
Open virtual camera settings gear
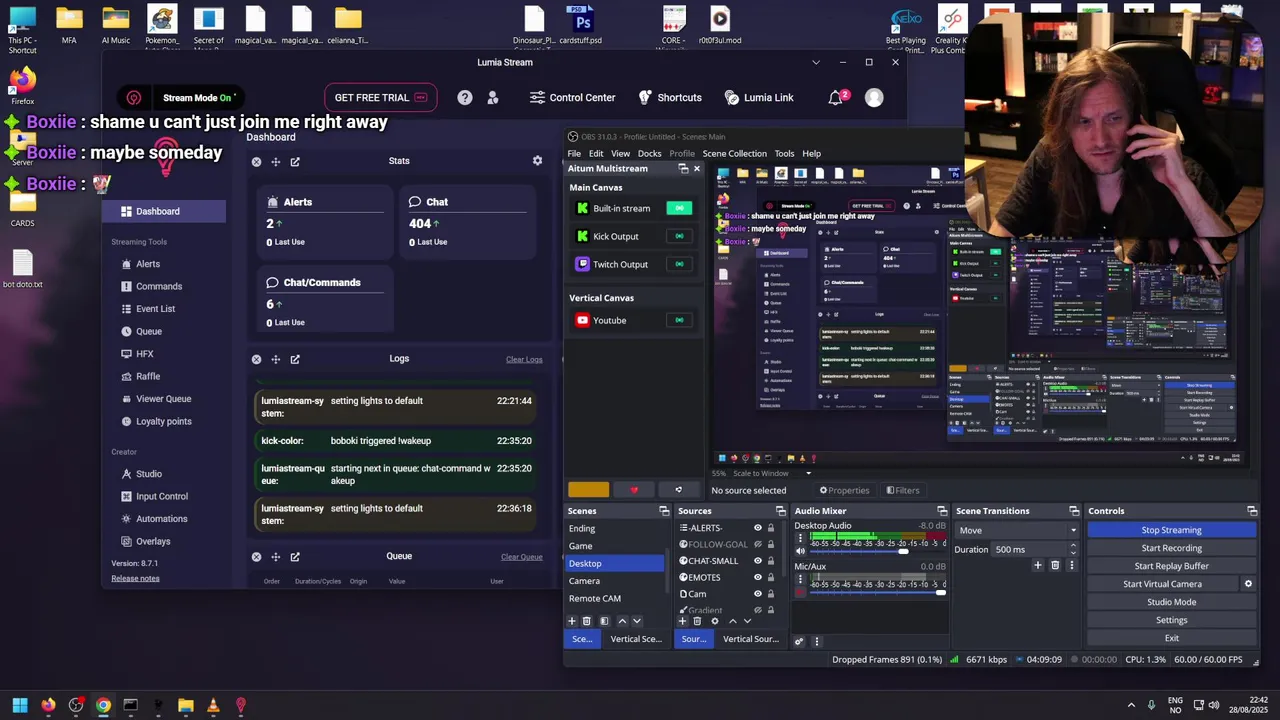1248,584
